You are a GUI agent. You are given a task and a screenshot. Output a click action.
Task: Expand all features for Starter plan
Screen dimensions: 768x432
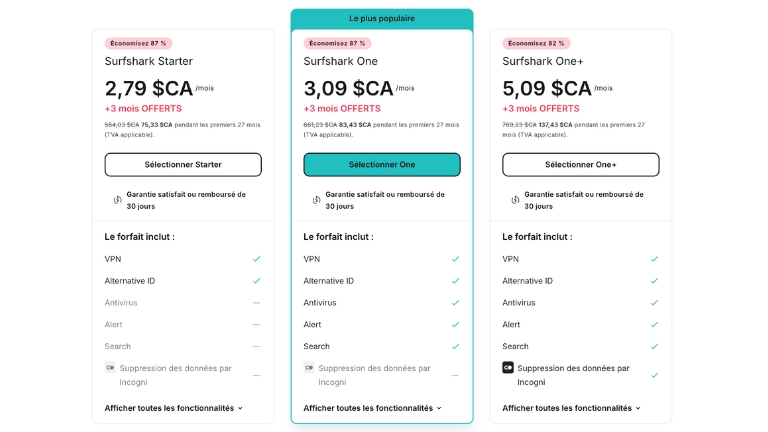(174, 408)
